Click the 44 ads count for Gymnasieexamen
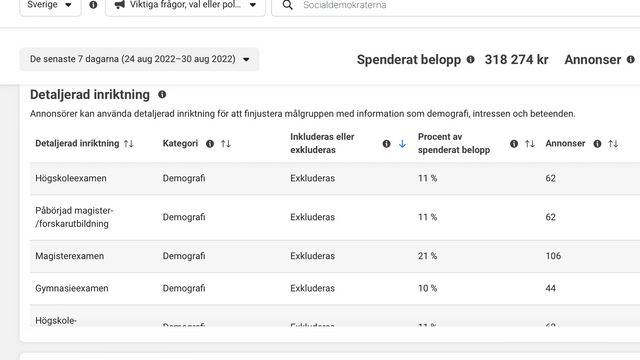Screen dimensions: 640x360 [550, 288]
